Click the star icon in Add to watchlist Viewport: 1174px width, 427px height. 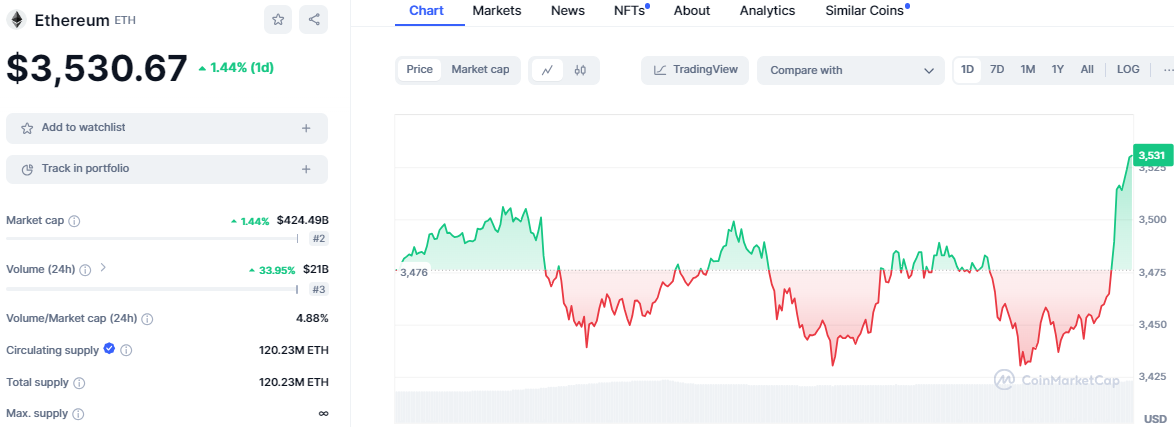27,128
